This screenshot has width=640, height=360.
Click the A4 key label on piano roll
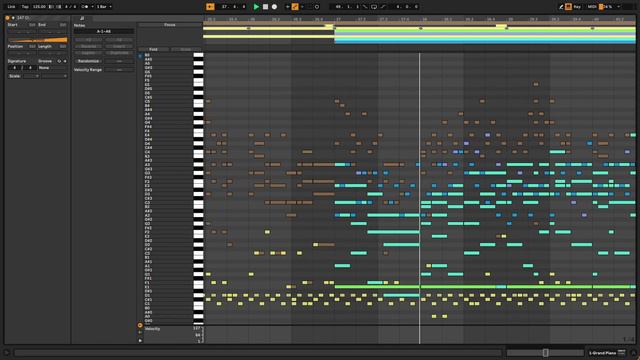click(x=147, y=114)
